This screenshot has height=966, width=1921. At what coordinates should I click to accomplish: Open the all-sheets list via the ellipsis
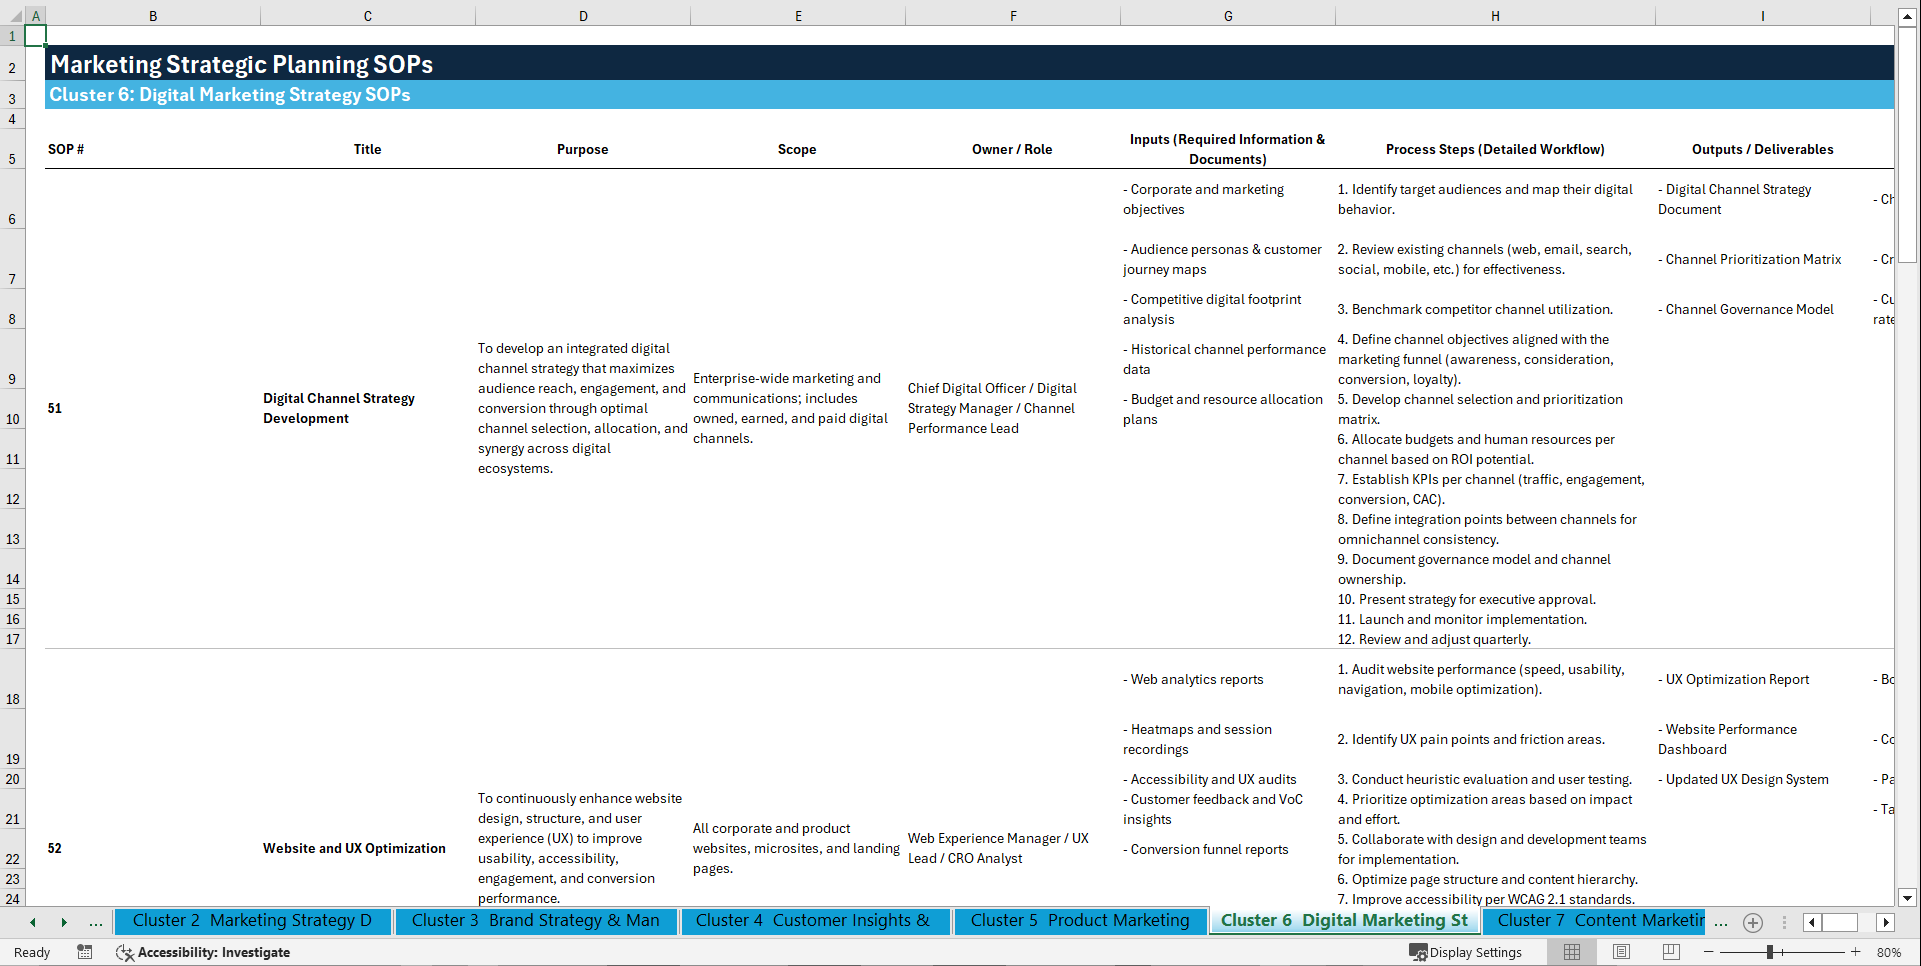[x=95, y=922]
